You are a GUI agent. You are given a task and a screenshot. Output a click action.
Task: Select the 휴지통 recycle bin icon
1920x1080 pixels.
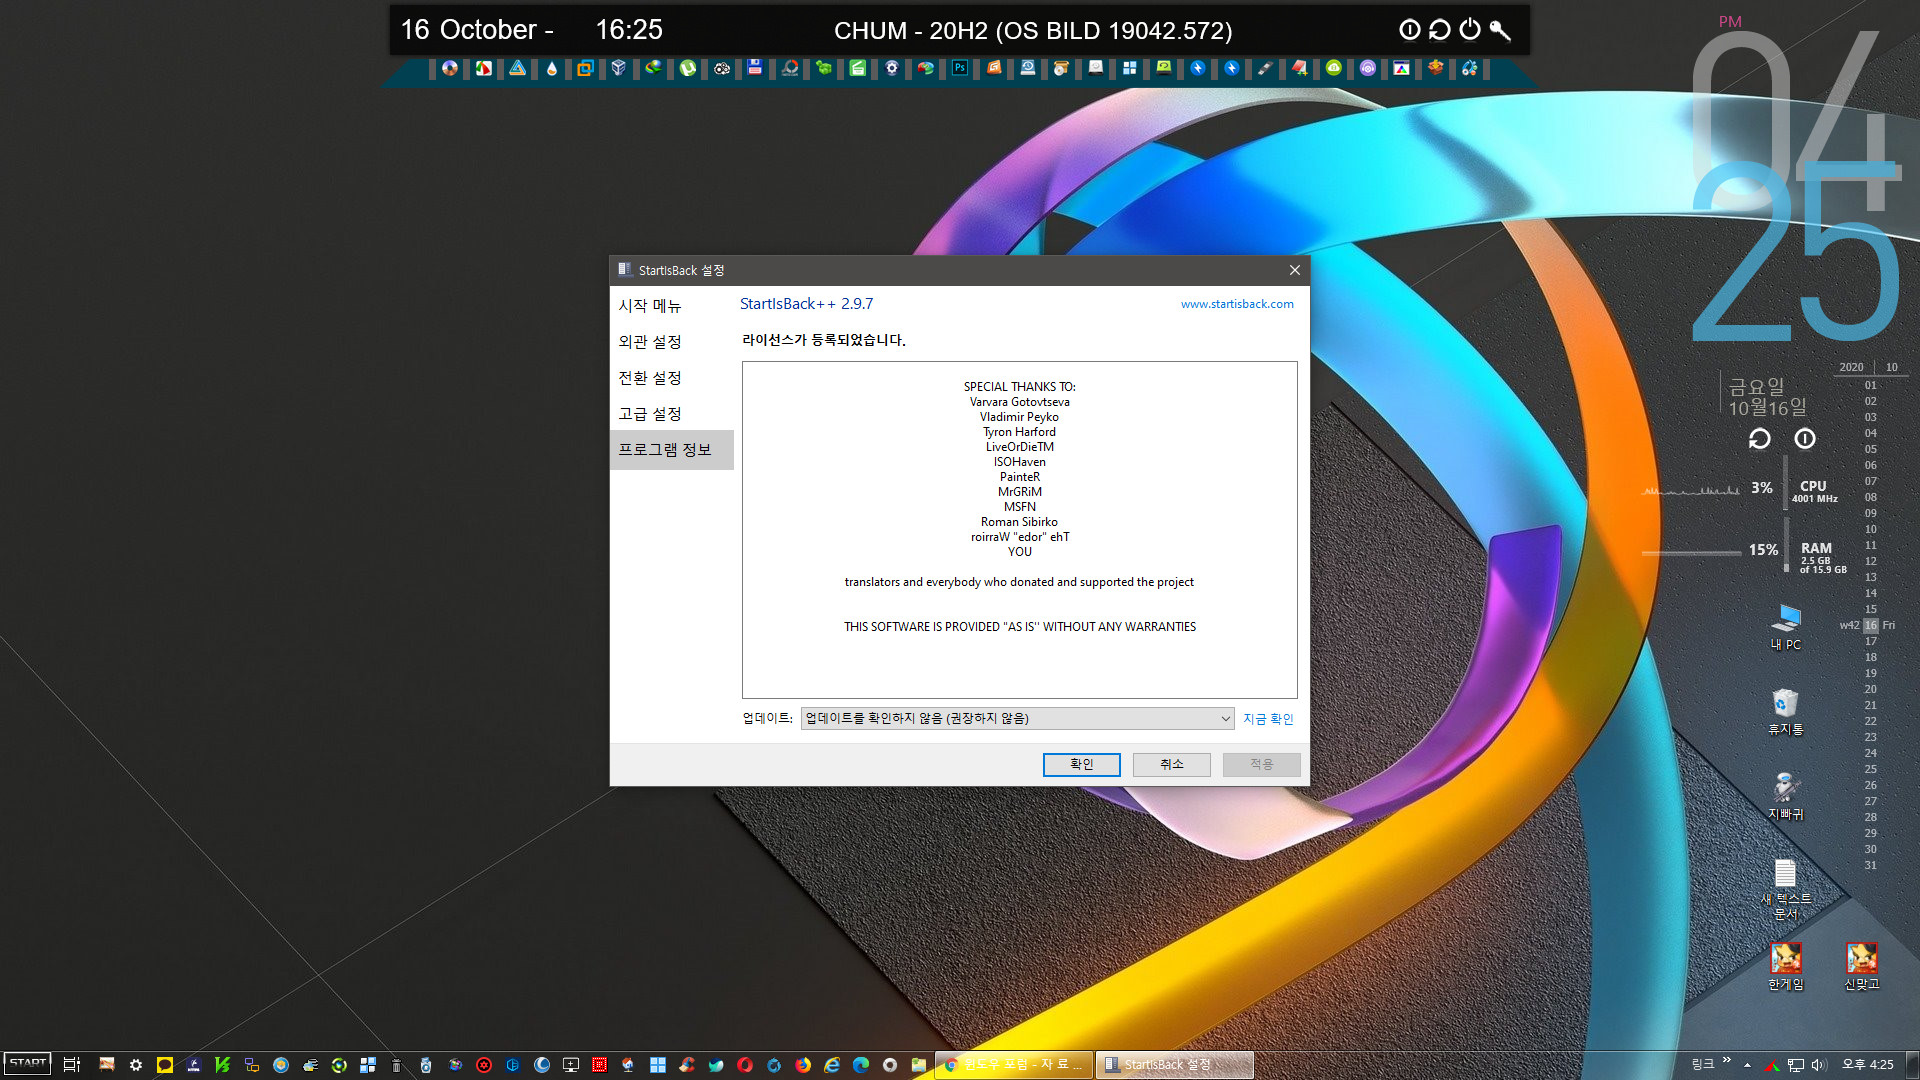pos(1785,712)
